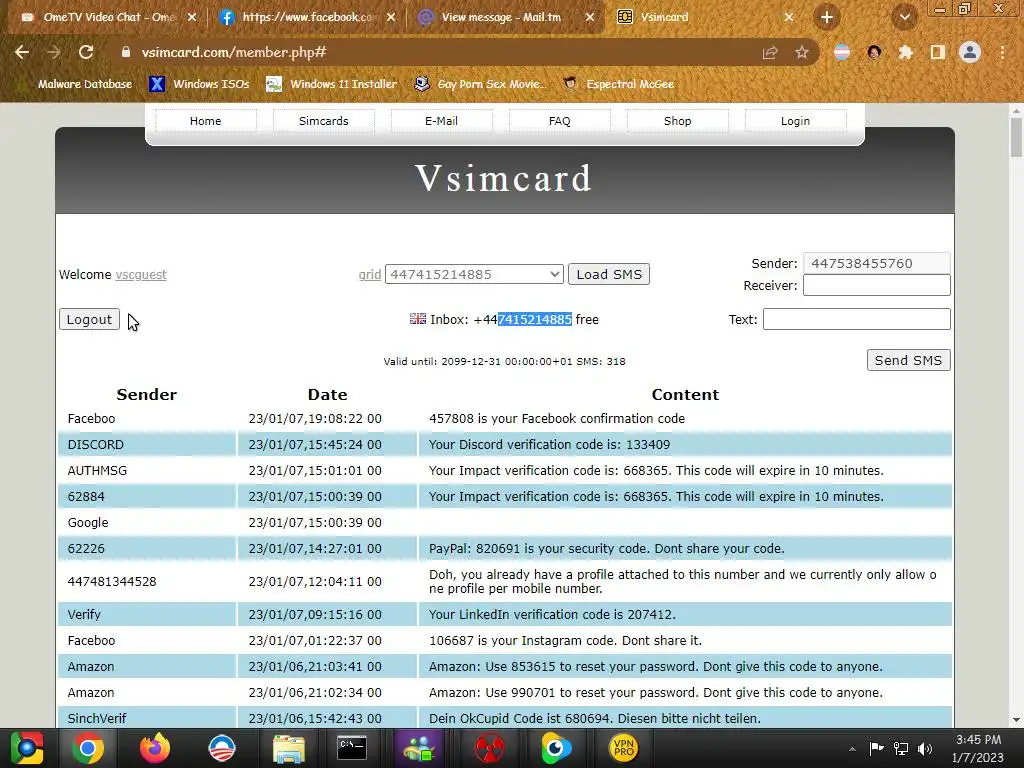This screenshot has height=768, width=1024.
Task: Click the Sender field showing 447538455760
Action: 876,263
